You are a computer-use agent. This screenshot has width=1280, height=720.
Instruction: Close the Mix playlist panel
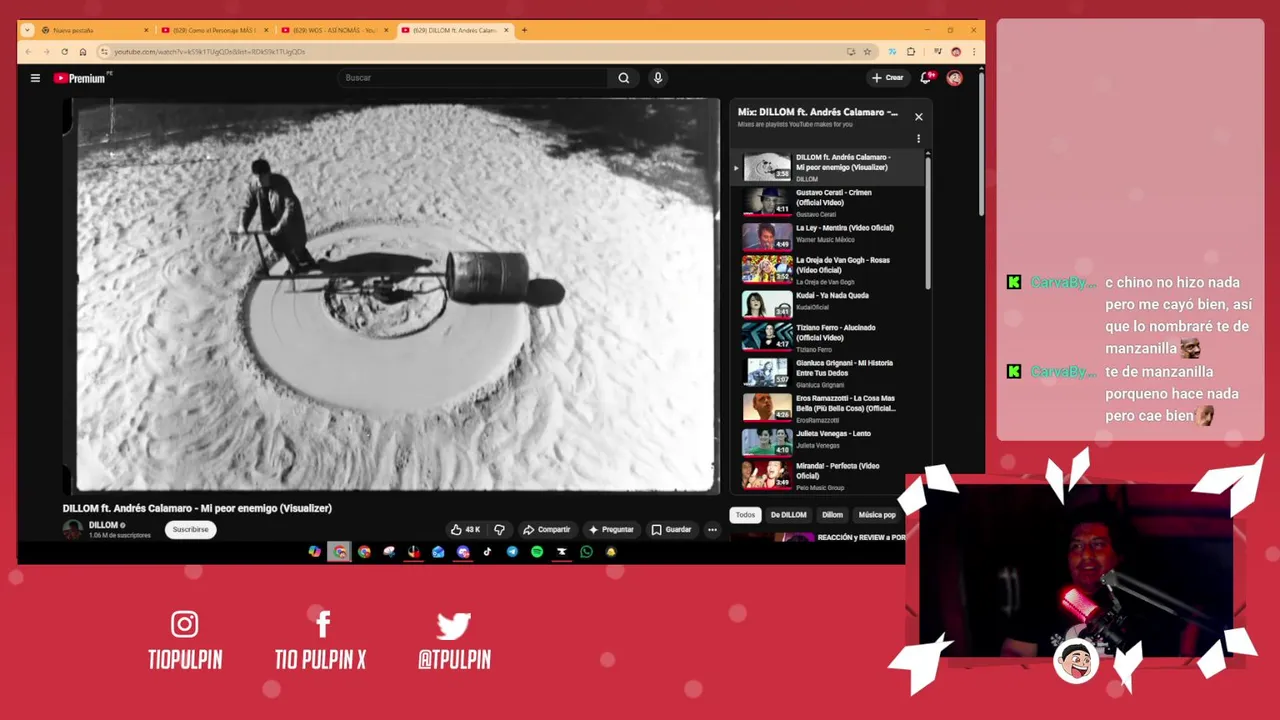tap(918, 117)
